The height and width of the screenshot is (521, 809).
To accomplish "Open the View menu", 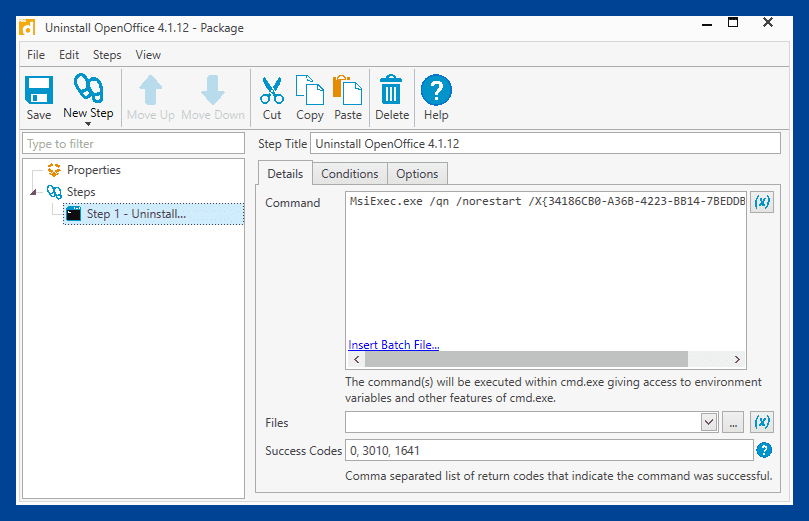I will [148, 55].
